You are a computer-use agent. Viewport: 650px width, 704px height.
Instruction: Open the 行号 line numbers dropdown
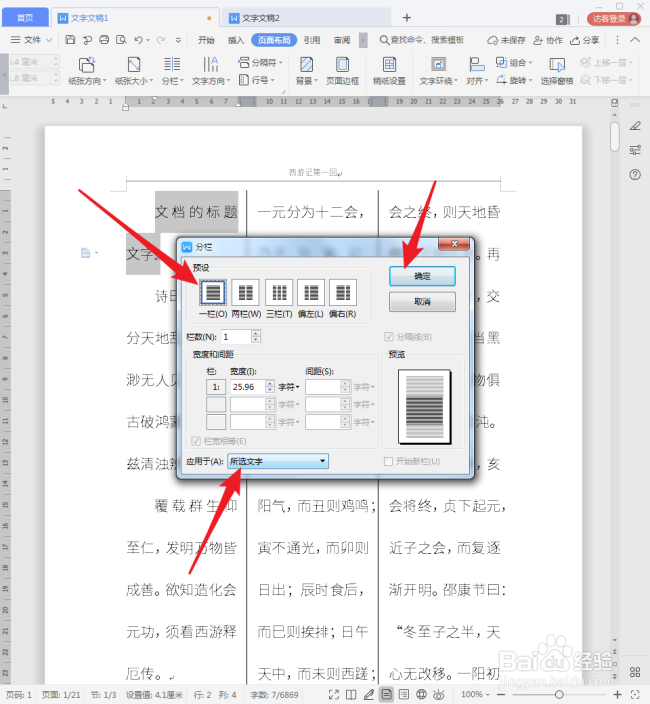coord(256,80)
